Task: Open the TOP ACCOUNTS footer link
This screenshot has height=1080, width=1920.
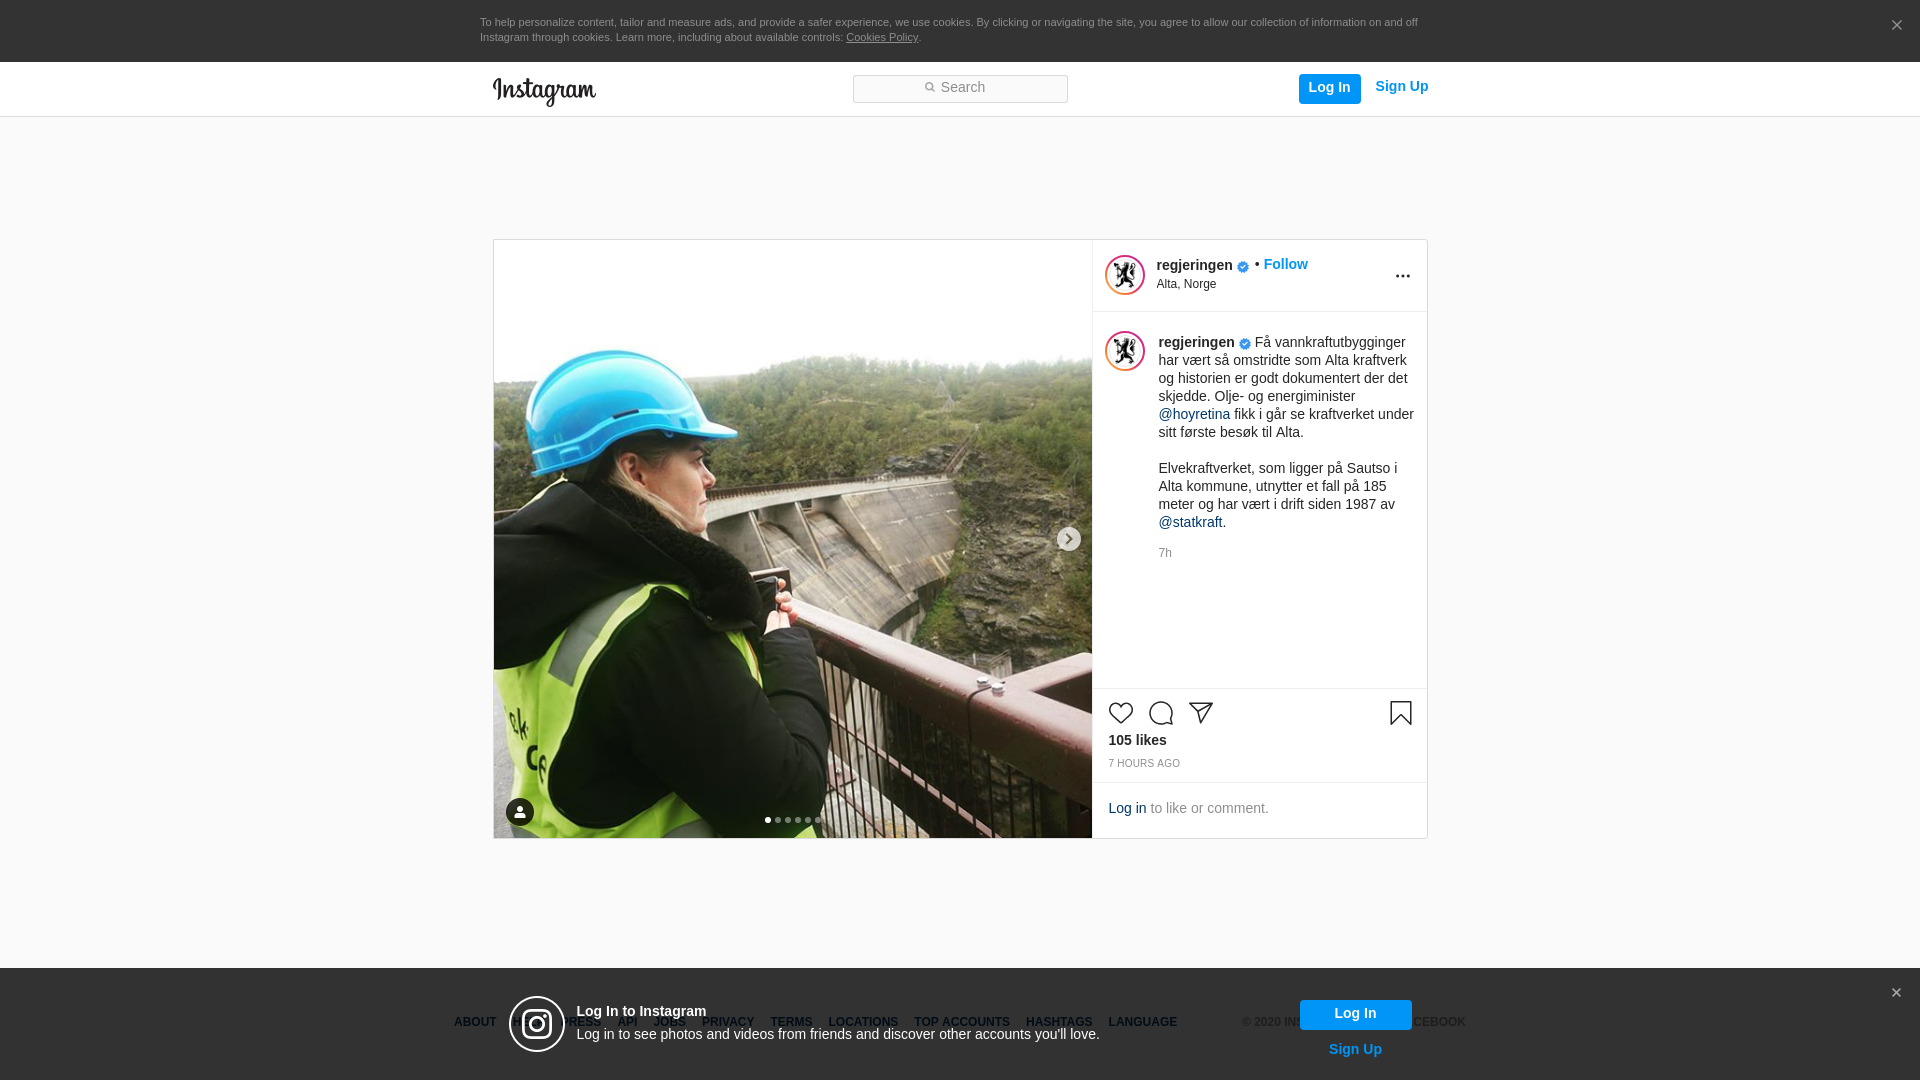Action: coord(962,1022)
